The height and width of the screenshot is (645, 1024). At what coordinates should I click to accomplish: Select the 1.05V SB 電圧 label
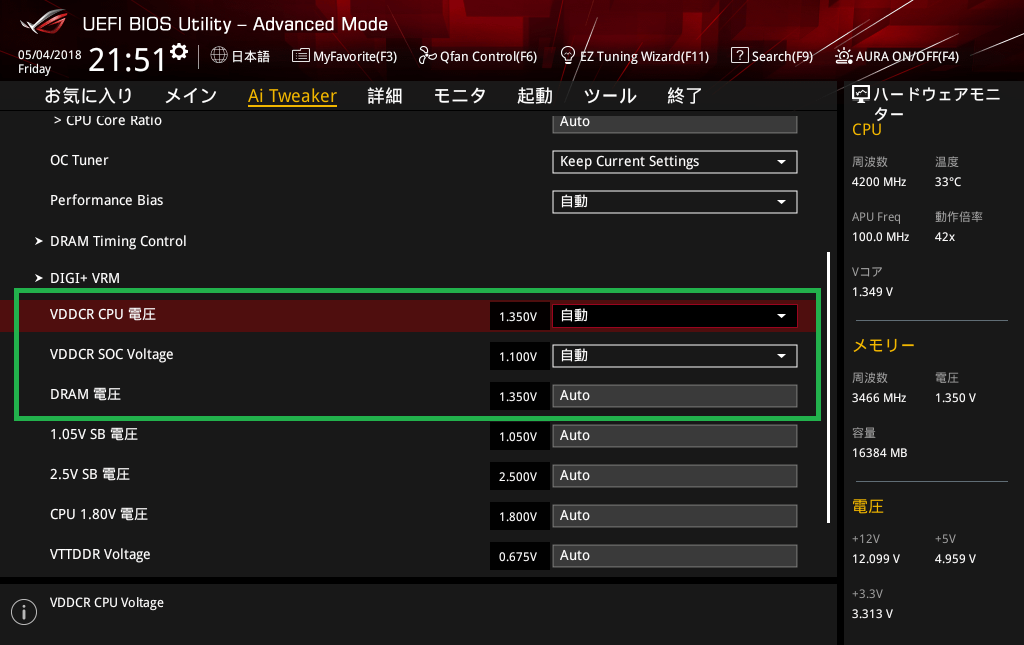pos(94,433)
